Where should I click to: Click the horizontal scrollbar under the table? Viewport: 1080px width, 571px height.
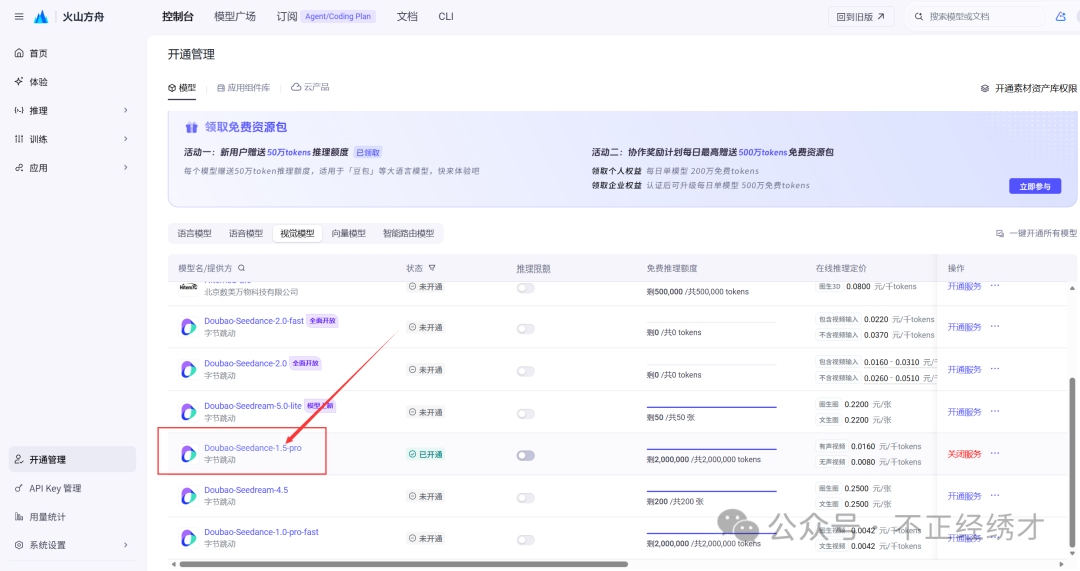(x=403, y=564)
